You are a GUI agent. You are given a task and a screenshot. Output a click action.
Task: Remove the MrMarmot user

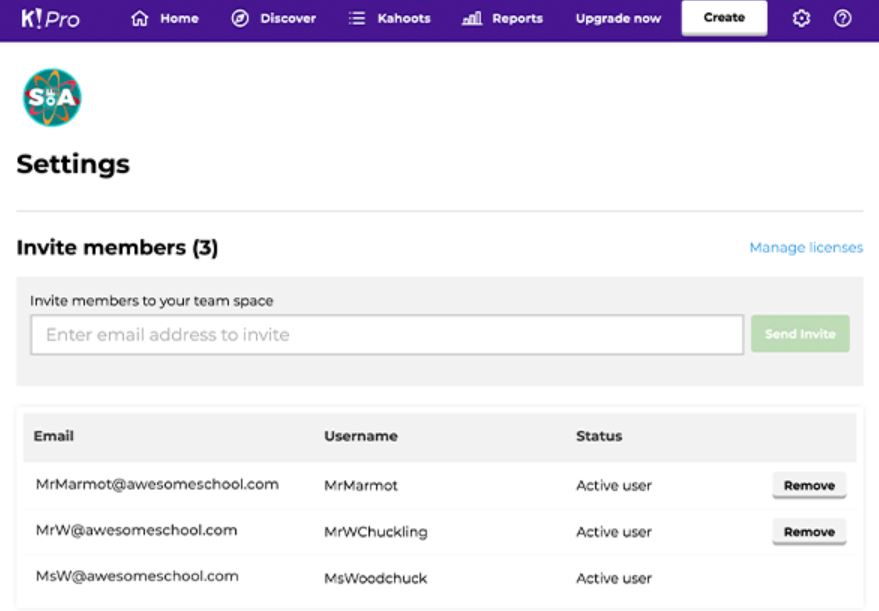tap(808, 485)
